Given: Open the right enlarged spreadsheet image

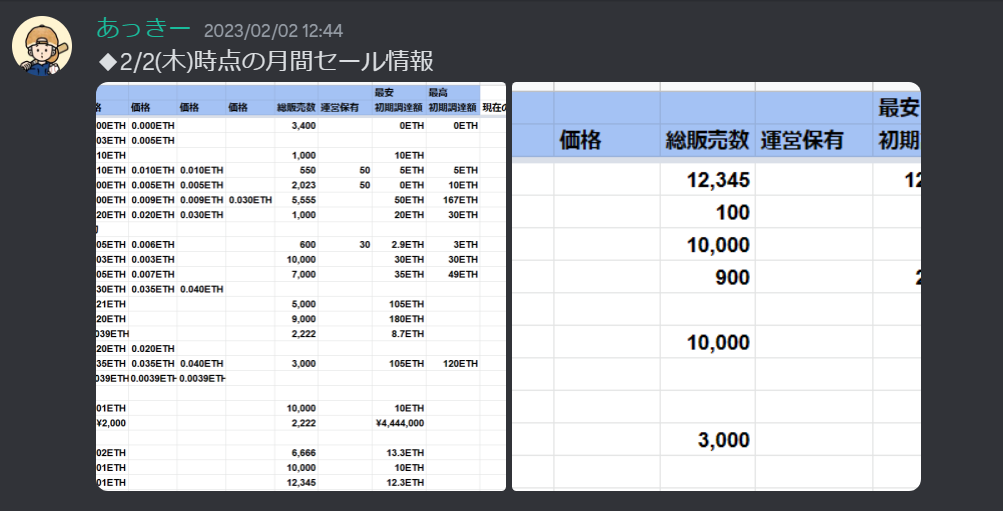Looking at the screenshot, I should (x=716, y=287).
